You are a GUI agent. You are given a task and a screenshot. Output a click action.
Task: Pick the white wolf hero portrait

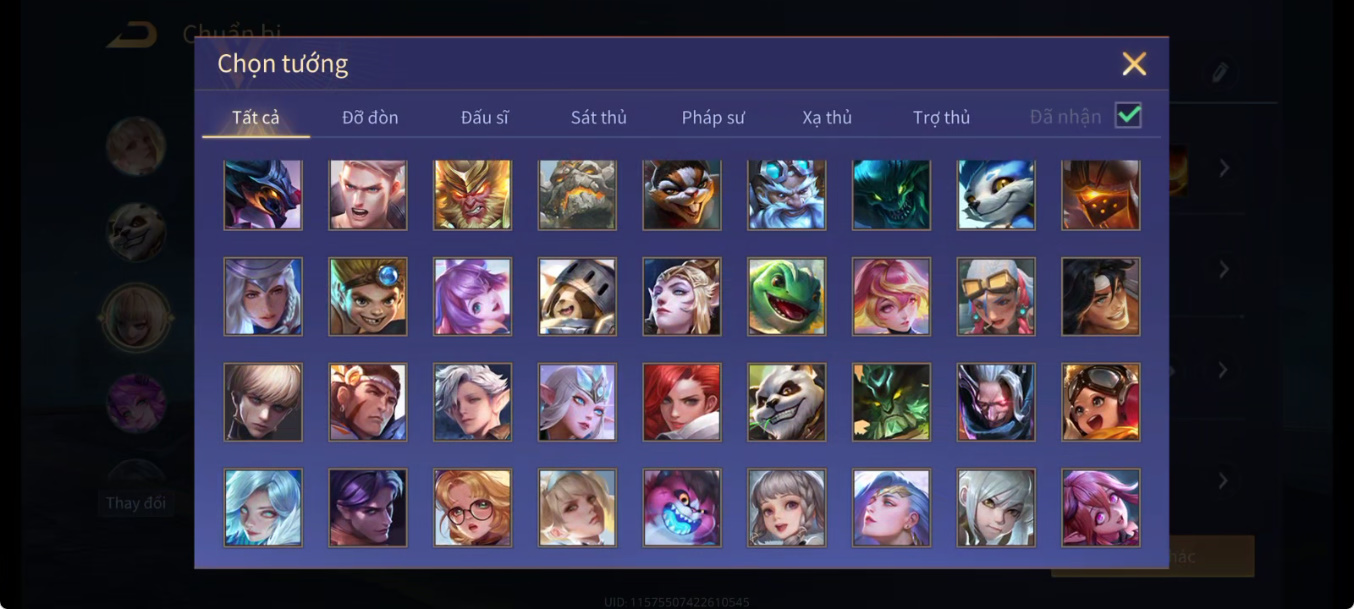click(x=995, y=194)
